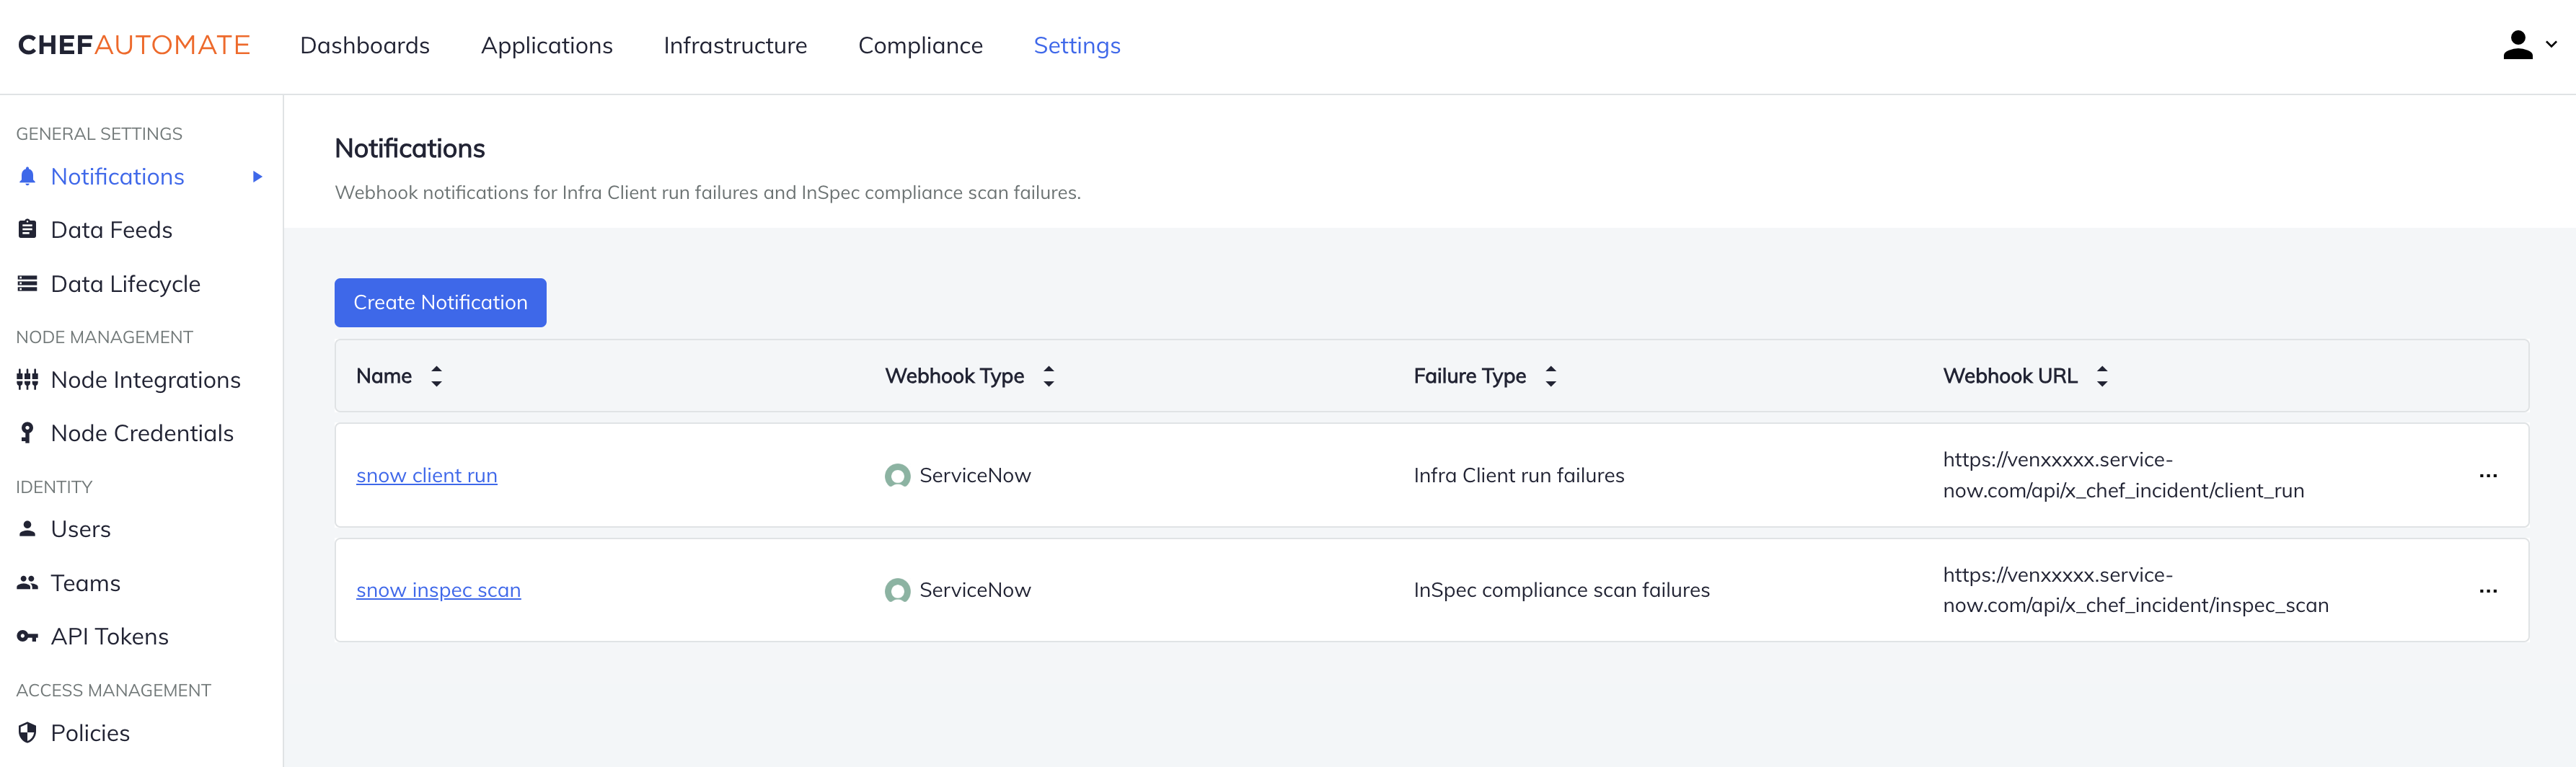The image size is (2576, 767).
Task: Toggle sorting on Webhook URL column
Action: click(2103, 376)
